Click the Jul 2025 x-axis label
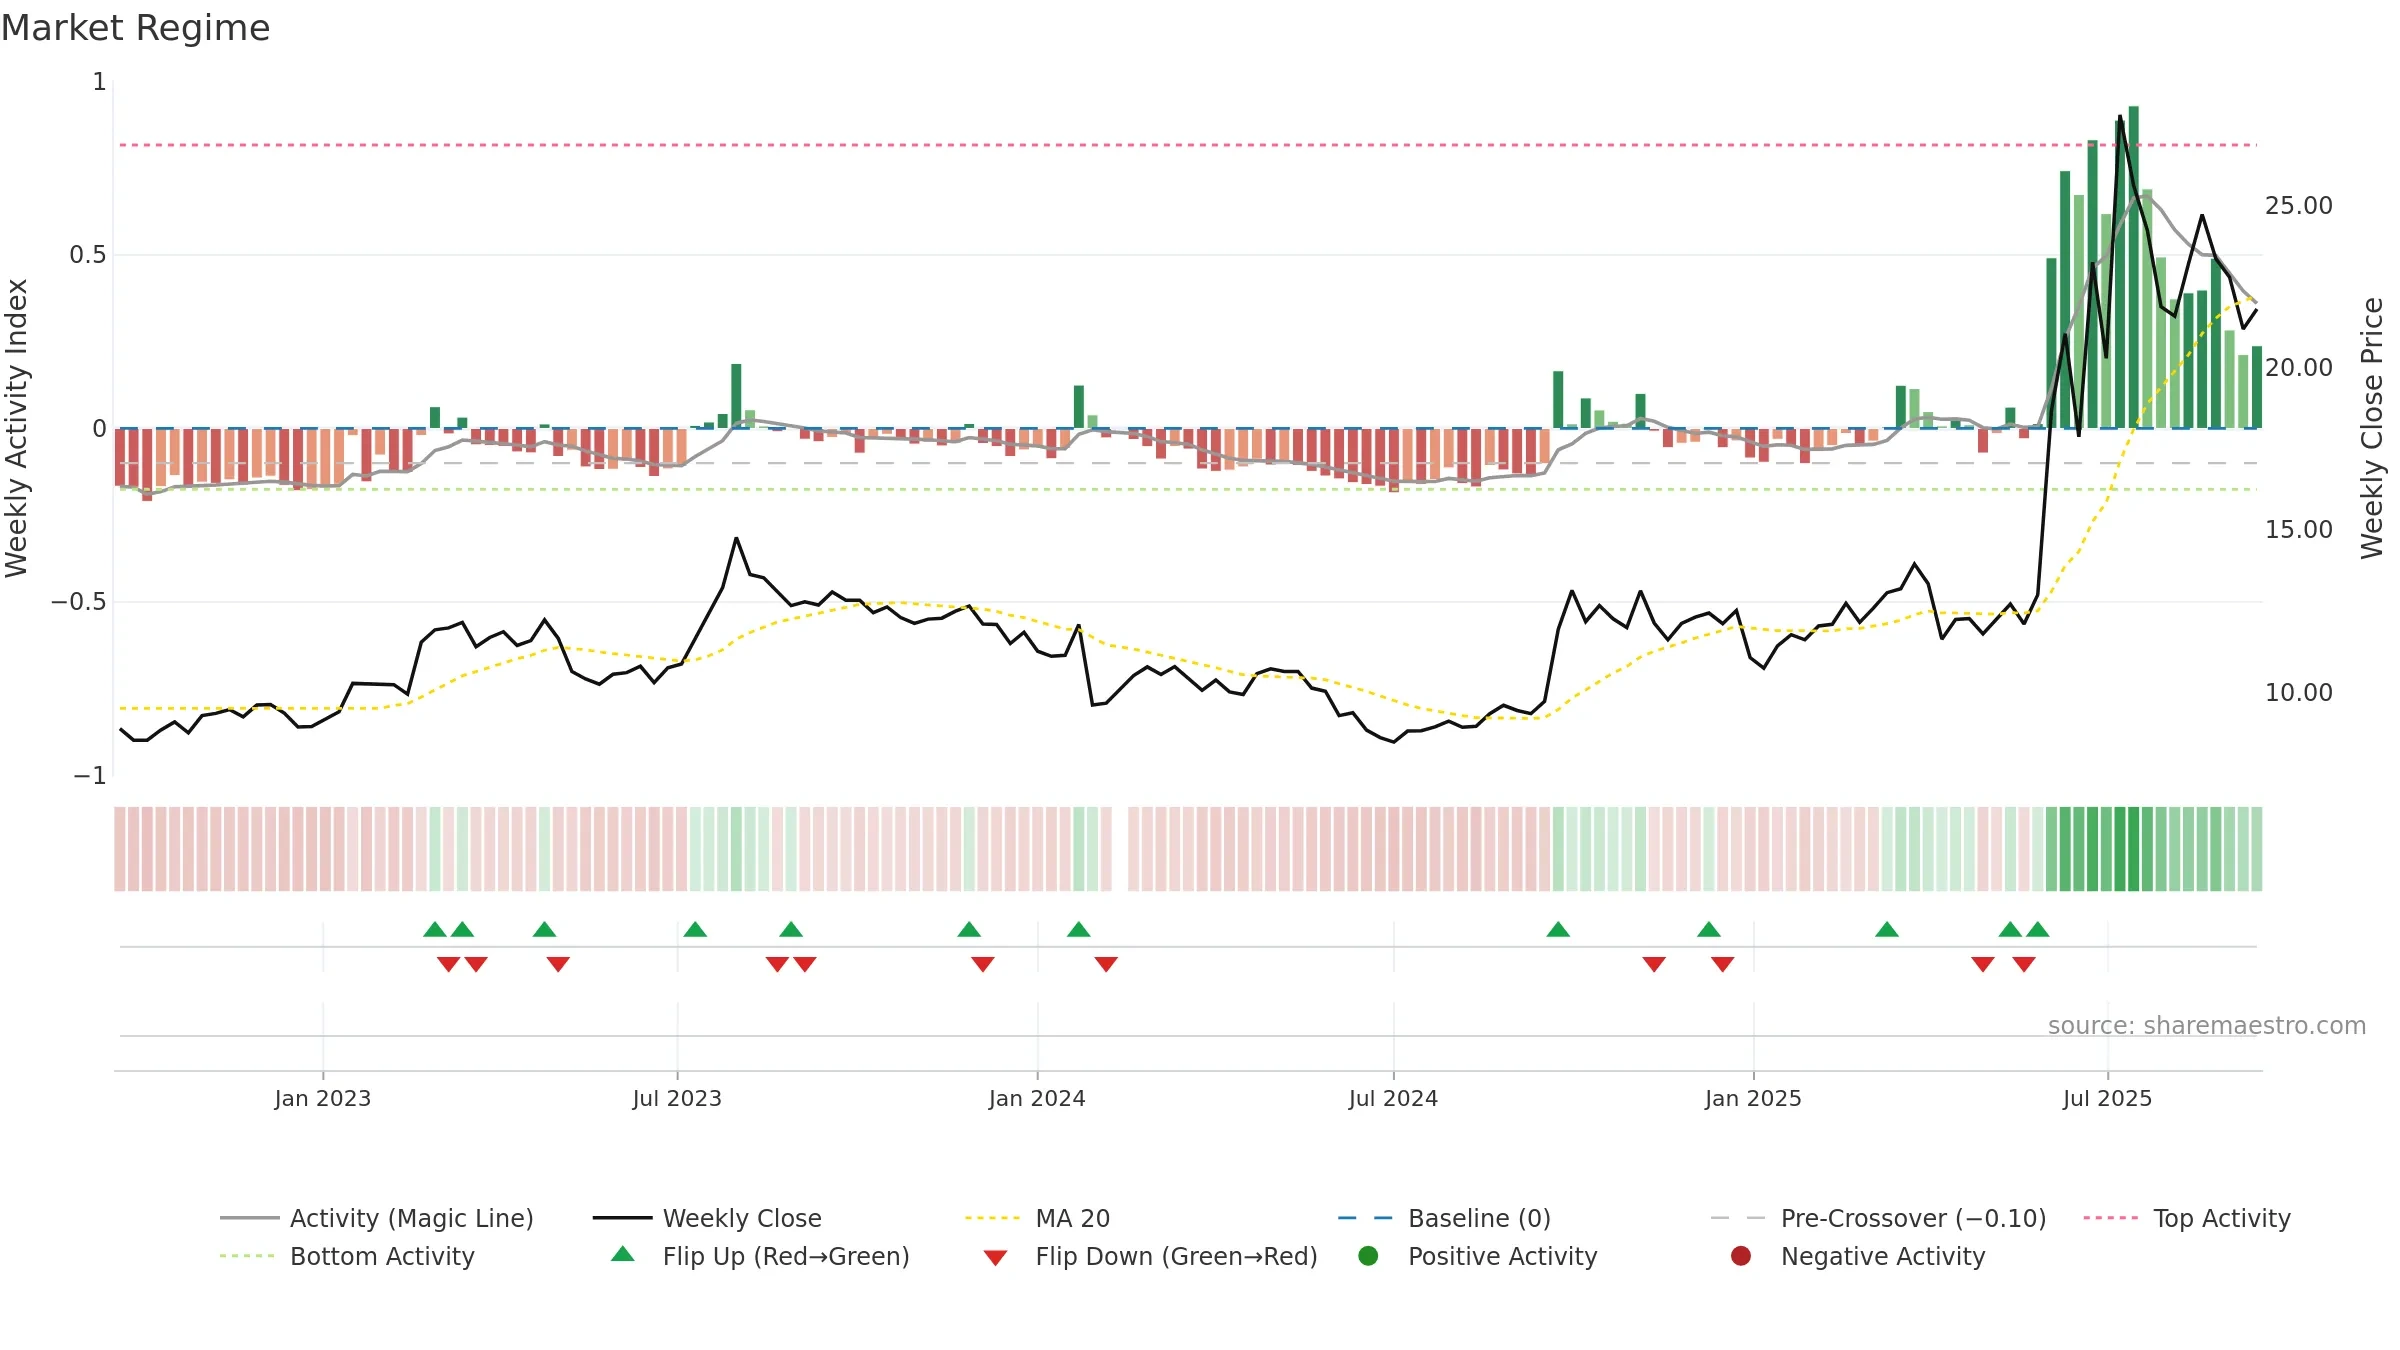 coord(2107,1098)
